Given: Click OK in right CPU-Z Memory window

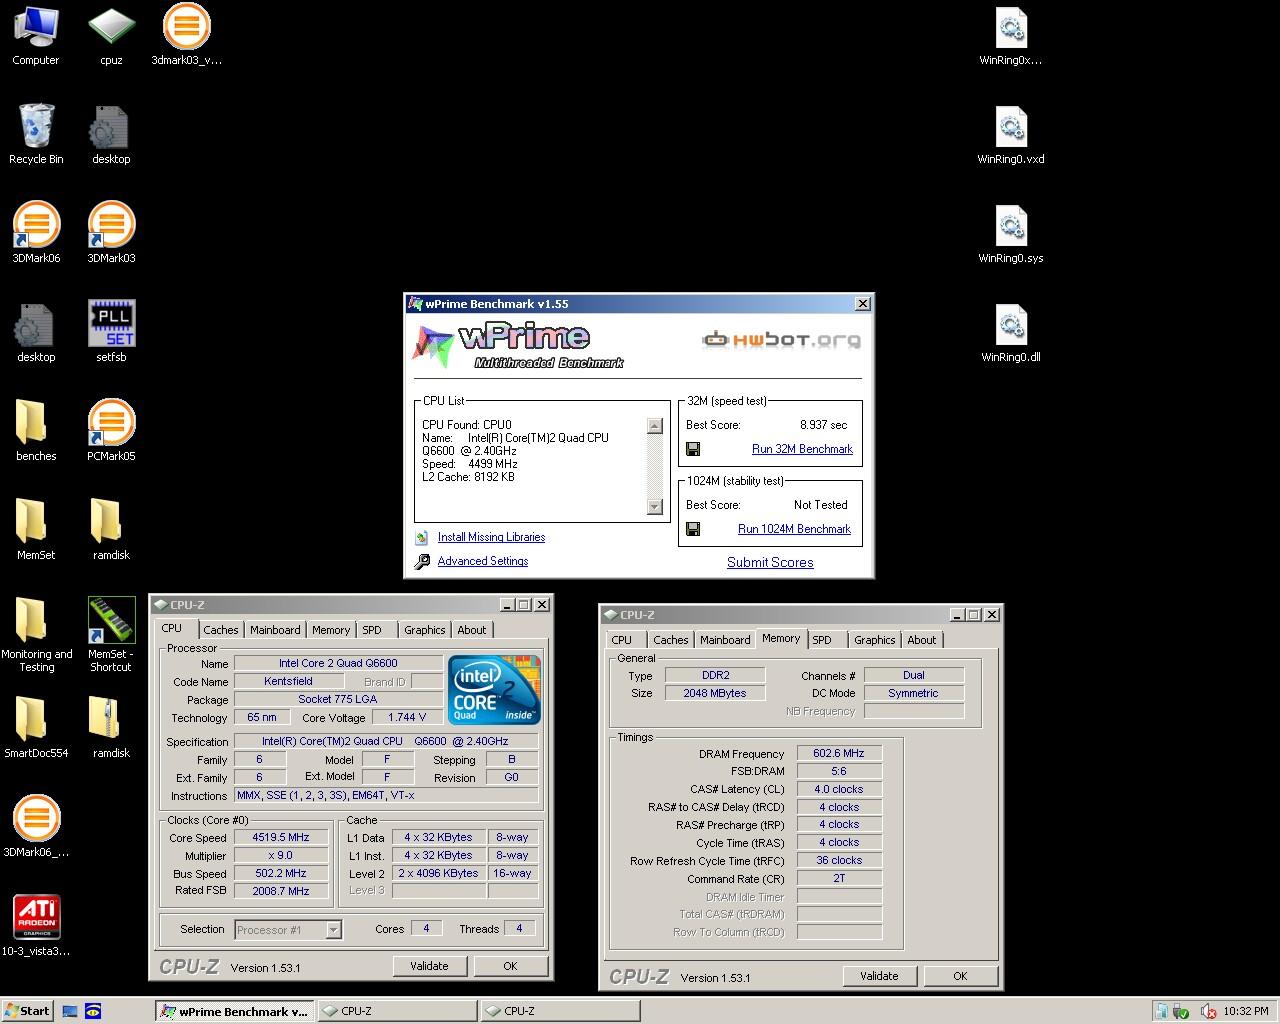Looking at the screenshot, I should click(960, 976).
